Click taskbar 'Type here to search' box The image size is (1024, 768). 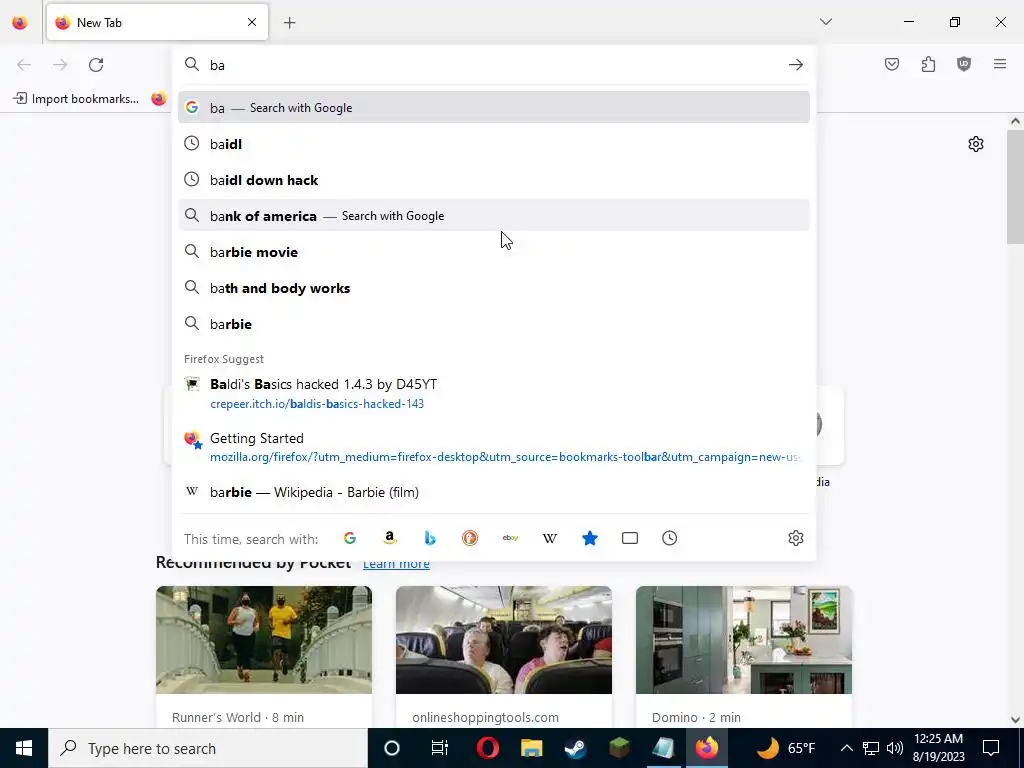point(208,748)
